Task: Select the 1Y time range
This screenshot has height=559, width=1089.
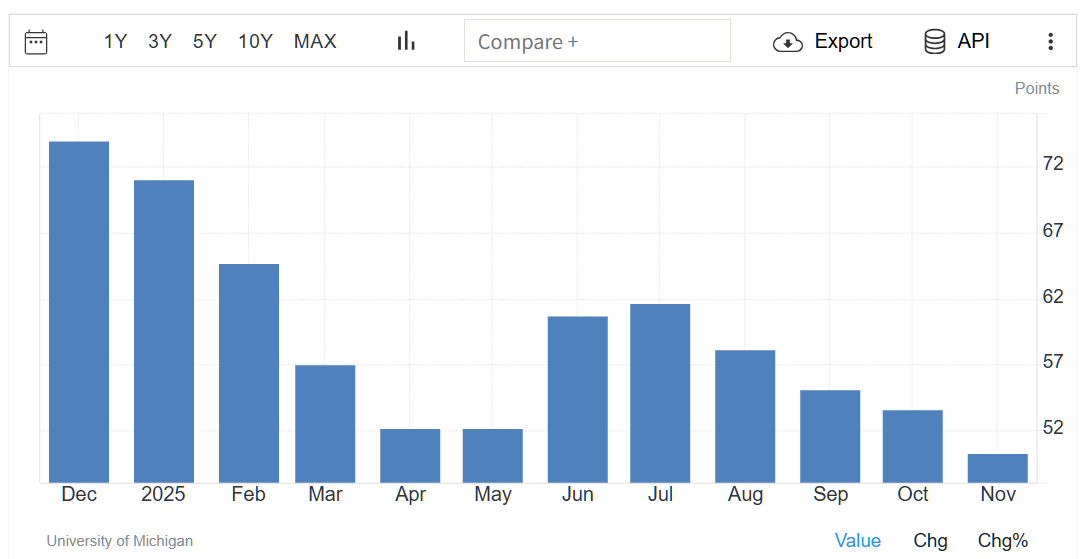Action: (115, 41)
